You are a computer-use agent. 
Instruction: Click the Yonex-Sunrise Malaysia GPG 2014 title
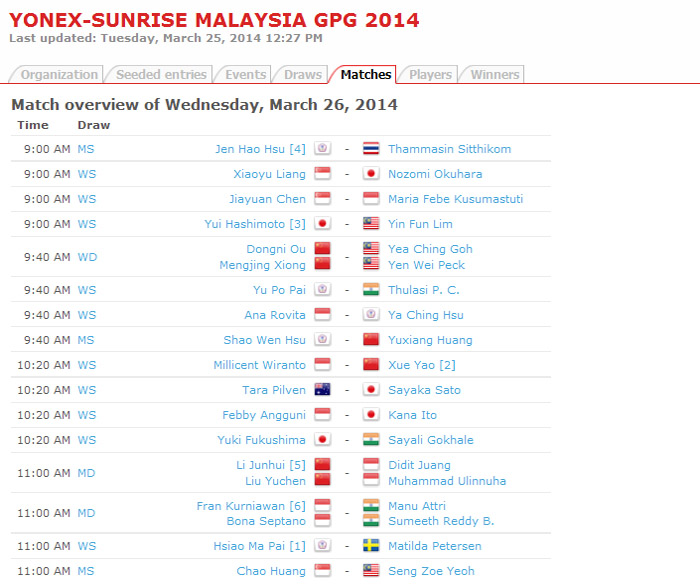pos(214,20)
